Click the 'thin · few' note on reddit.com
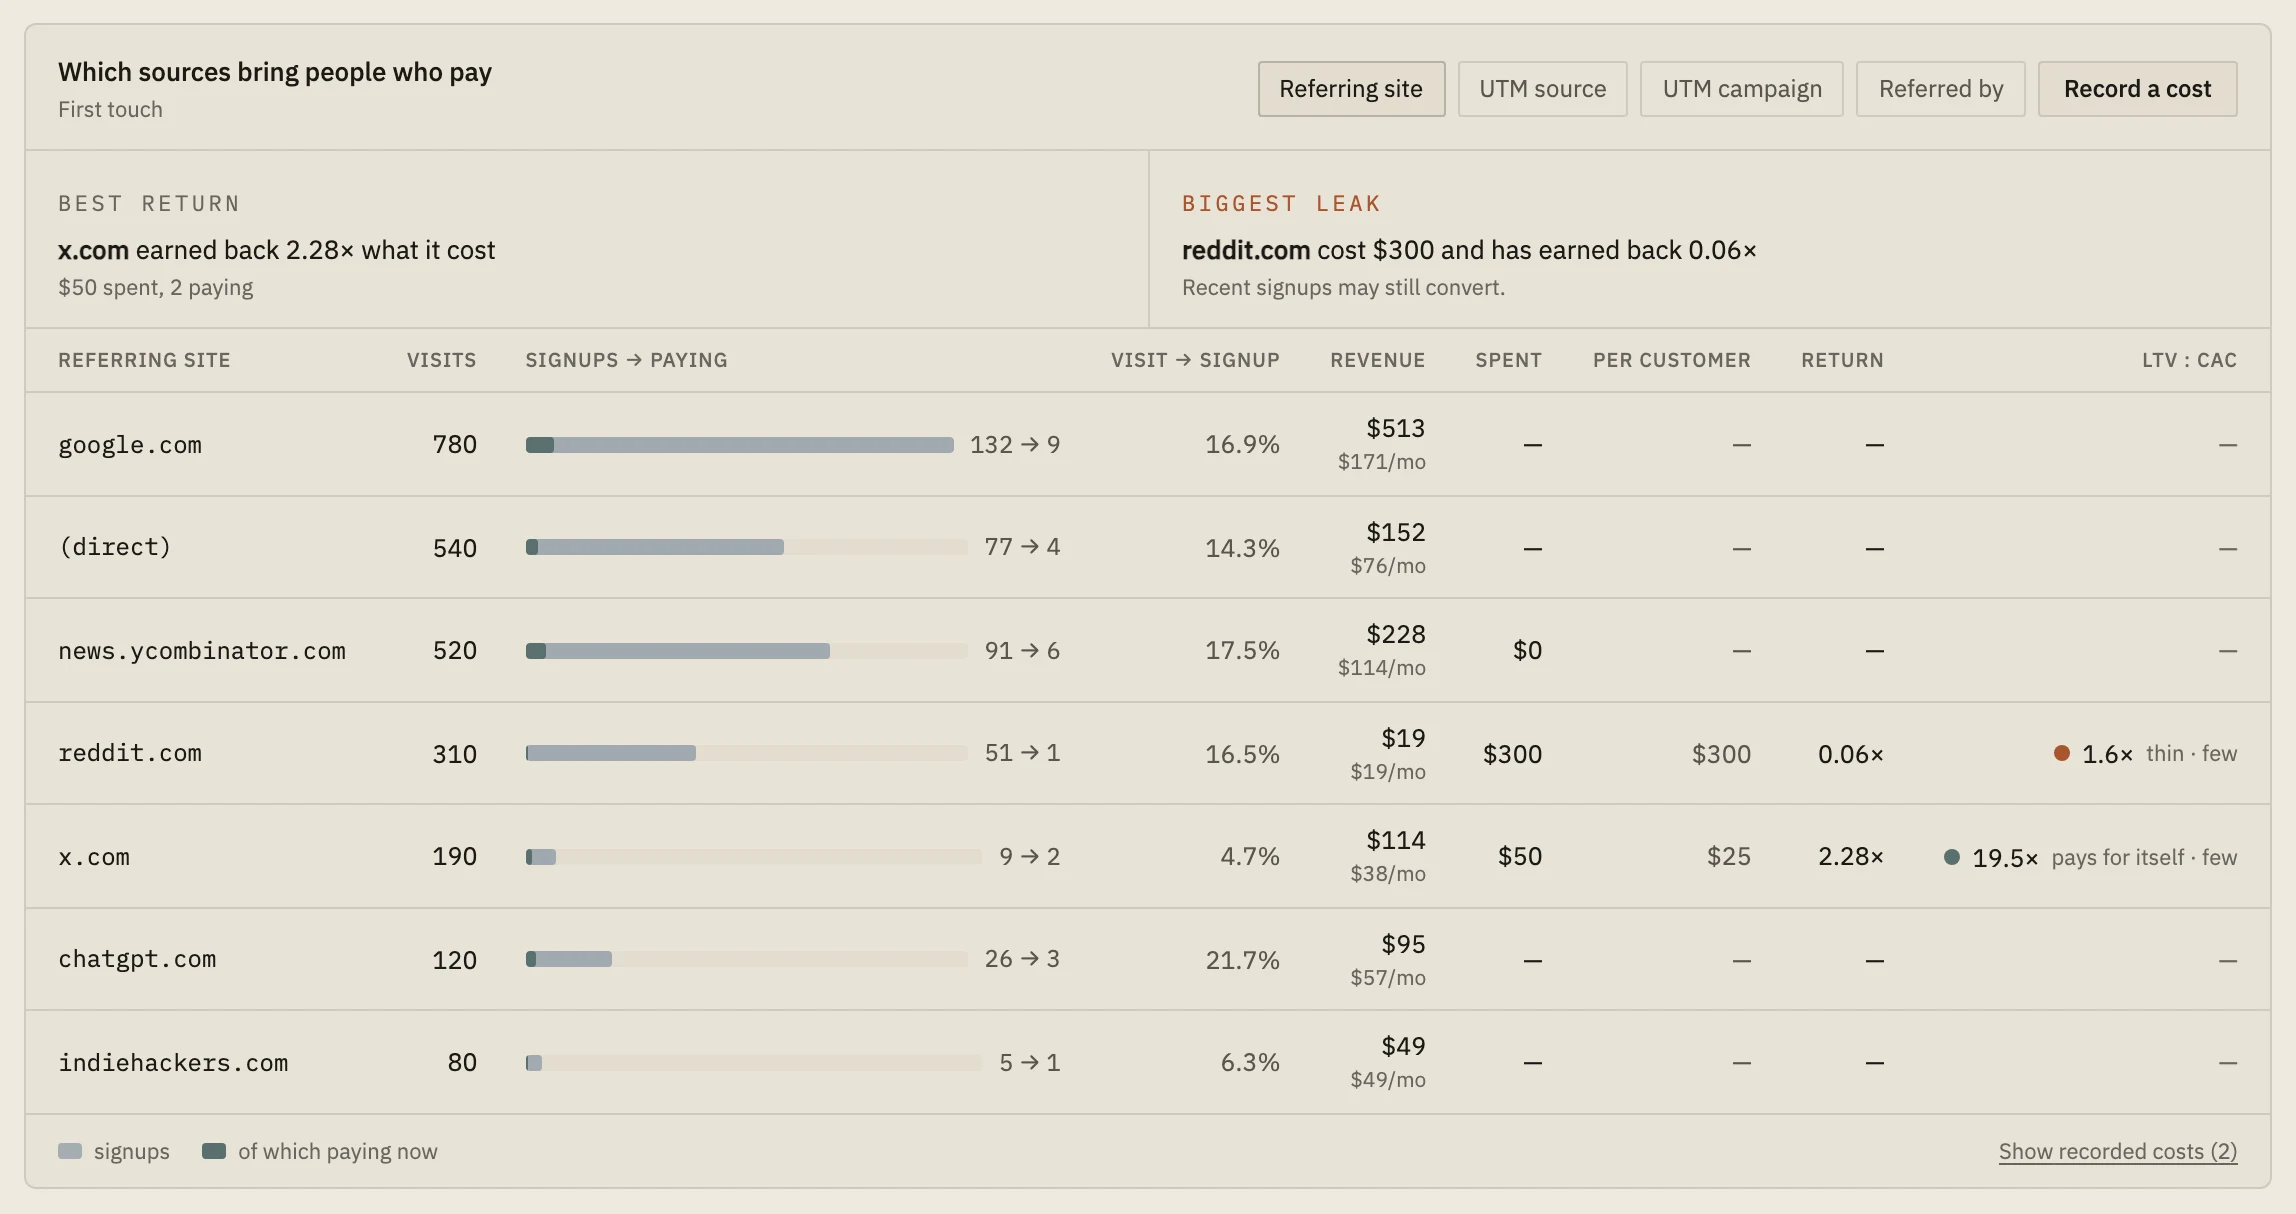The height and width of the screenshot is (1214, 2296). click(x=2191, y=753)
